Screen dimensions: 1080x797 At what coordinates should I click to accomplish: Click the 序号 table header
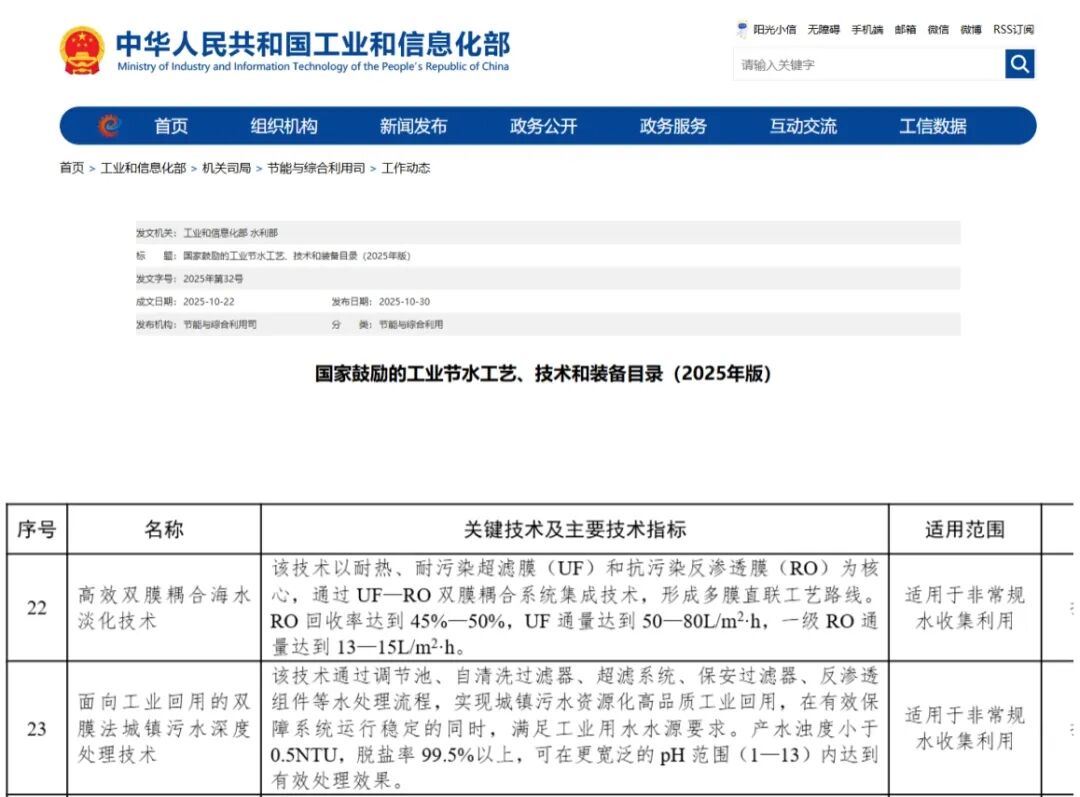coord(37,529)
